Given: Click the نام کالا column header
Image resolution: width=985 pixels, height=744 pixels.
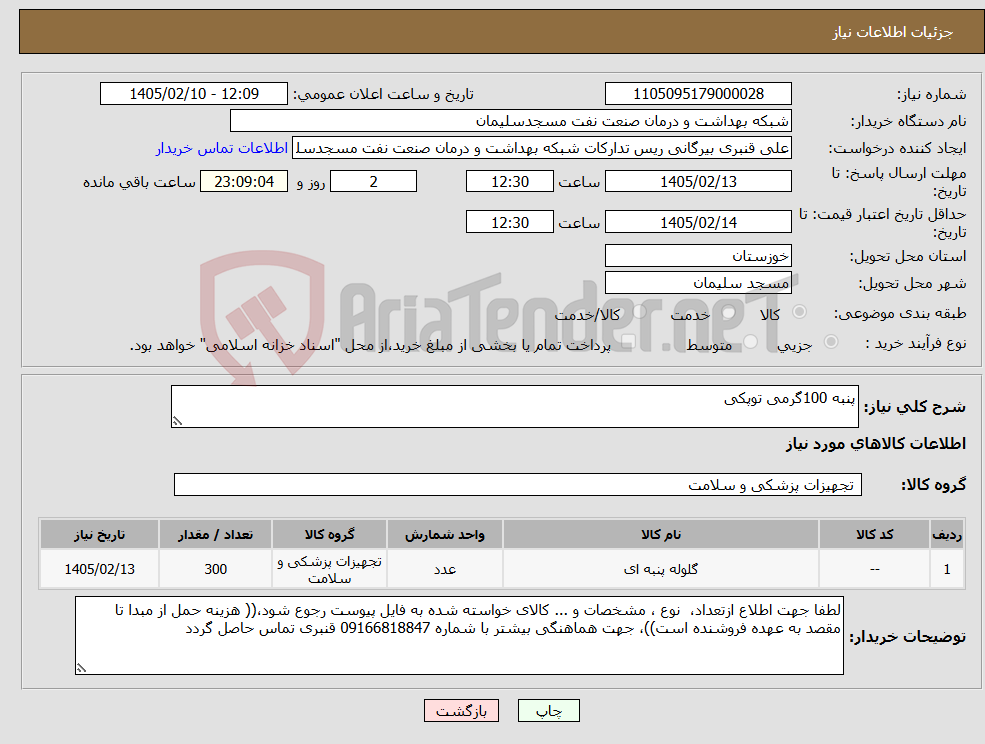Looking at the screenshot, I should click(x=661, y=535).
